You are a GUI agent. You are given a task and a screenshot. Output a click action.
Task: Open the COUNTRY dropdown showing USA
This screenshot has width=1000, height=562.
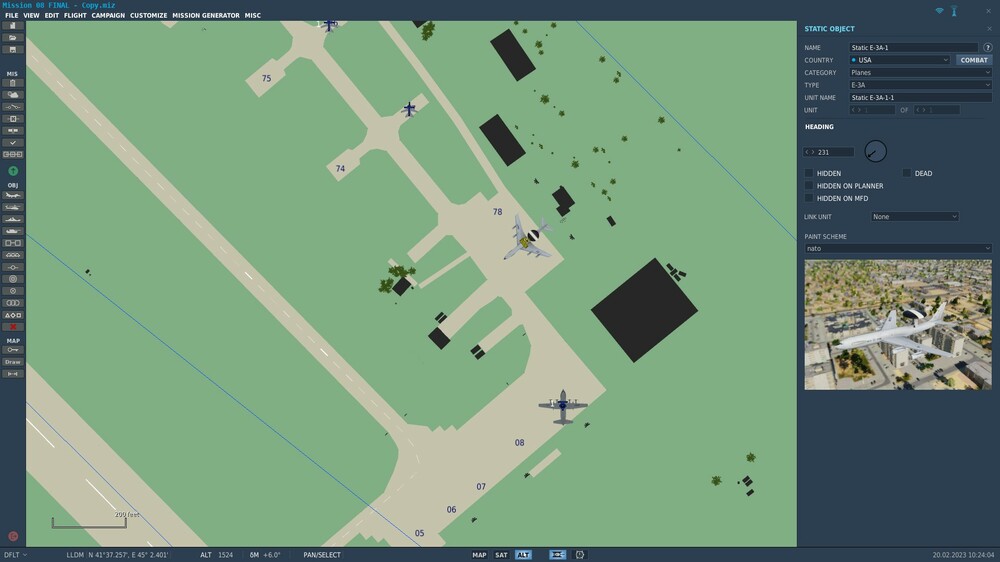[x=899, y=60]
